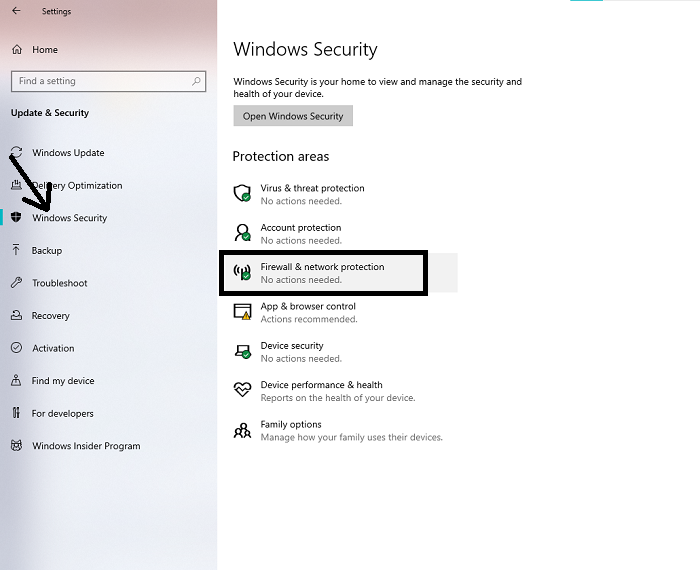Click the Device security laptop icon

point(242,351)
